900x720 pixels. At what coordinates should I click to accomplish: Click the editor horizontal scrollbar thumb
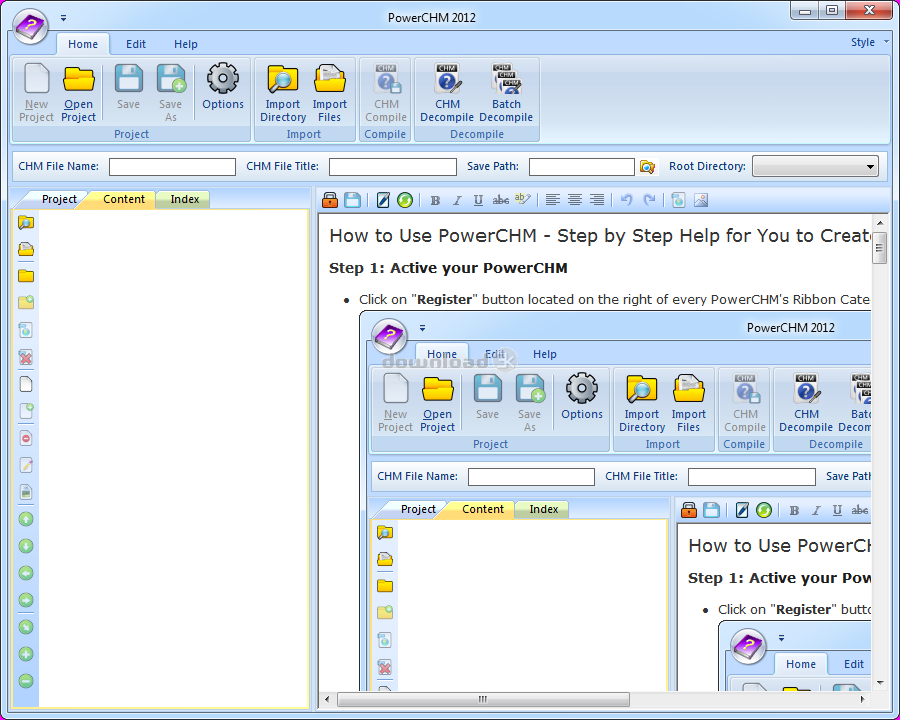click(x=483, y=699)
